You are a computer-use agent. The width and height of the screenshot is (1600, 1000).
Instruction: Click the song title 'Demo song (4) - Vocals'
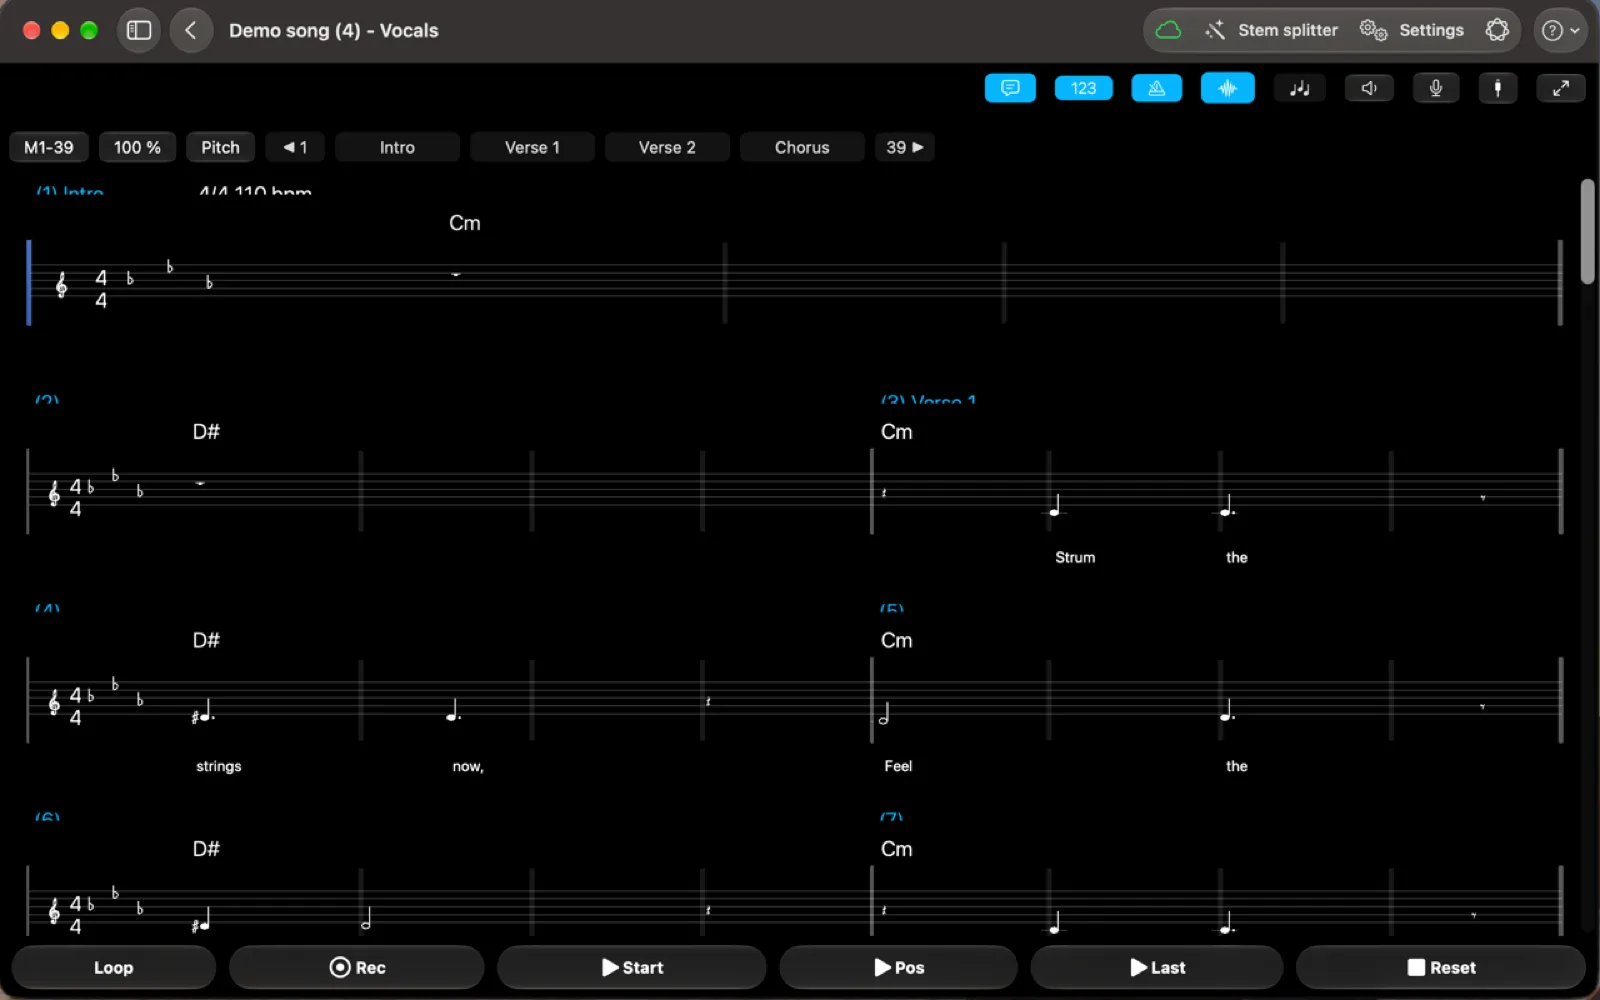[334, 30]
